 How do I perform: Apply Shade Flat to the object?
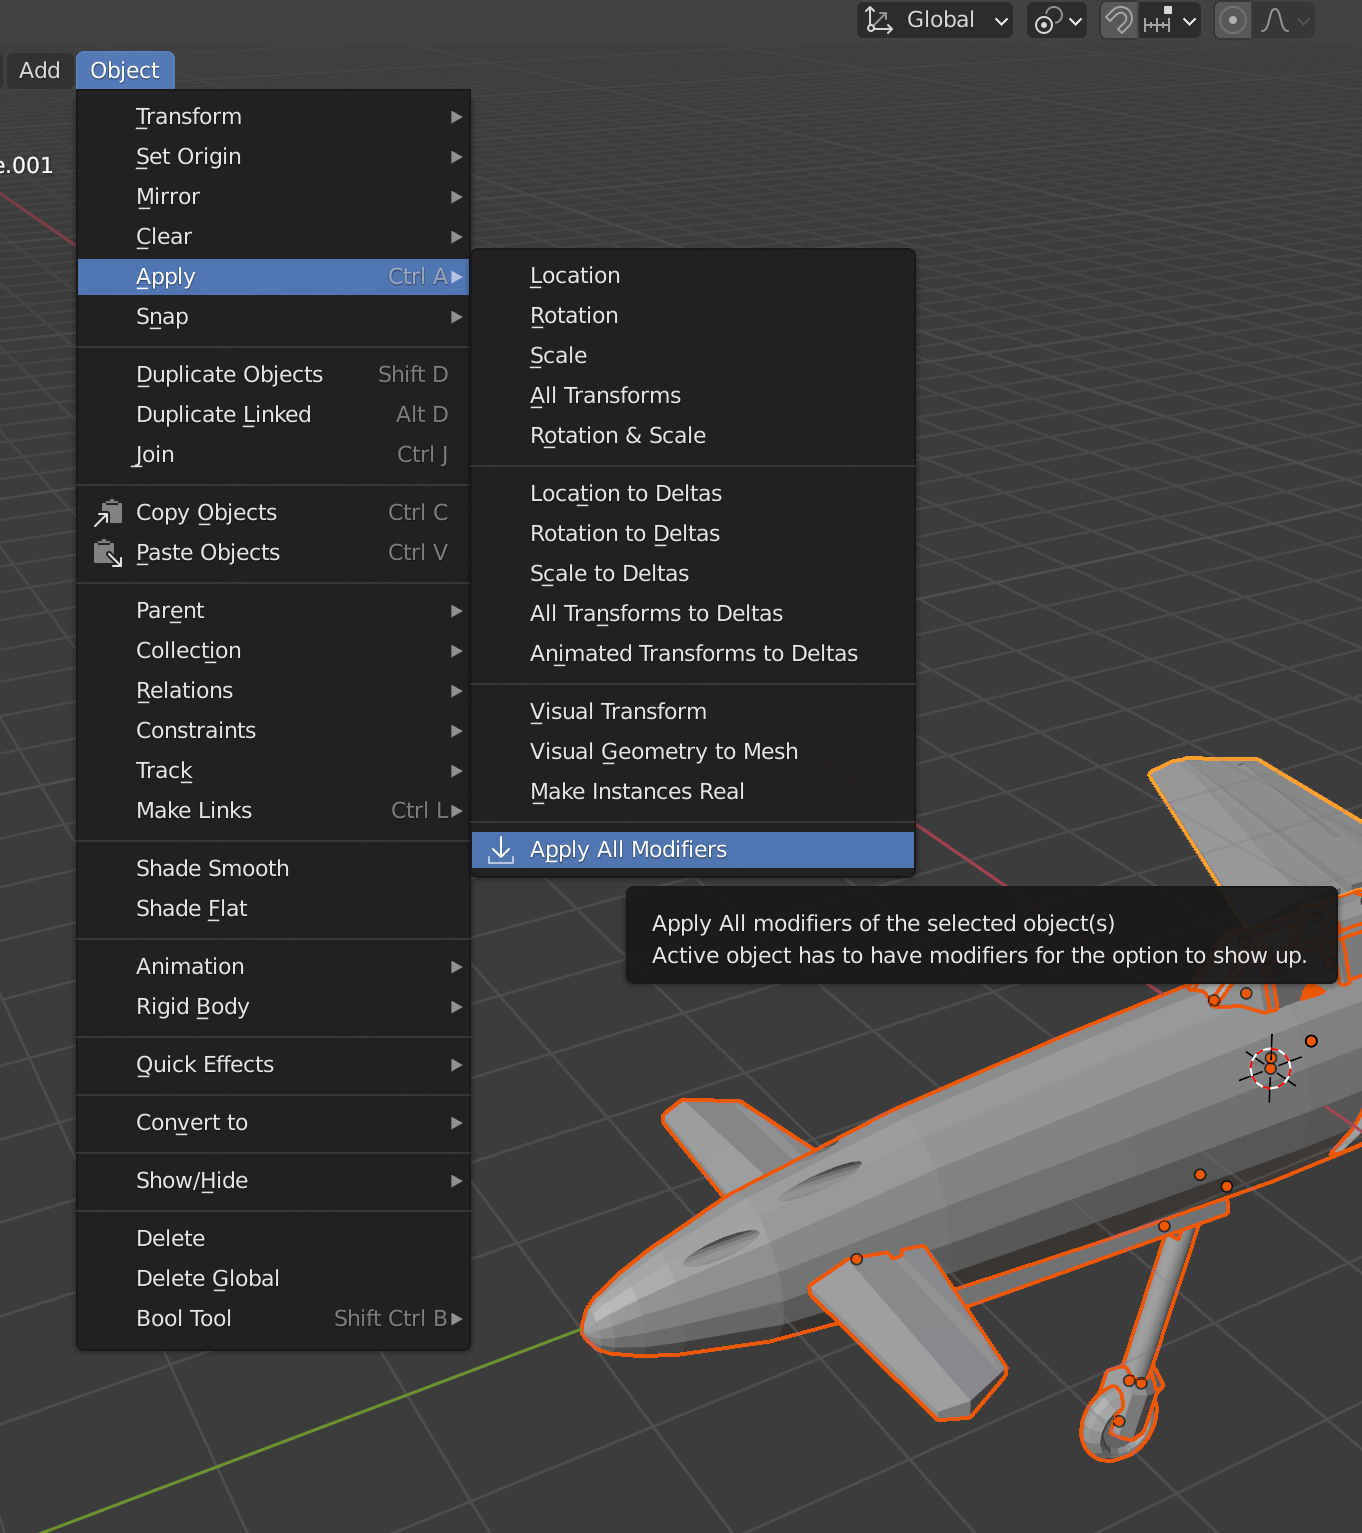(273, 909)
